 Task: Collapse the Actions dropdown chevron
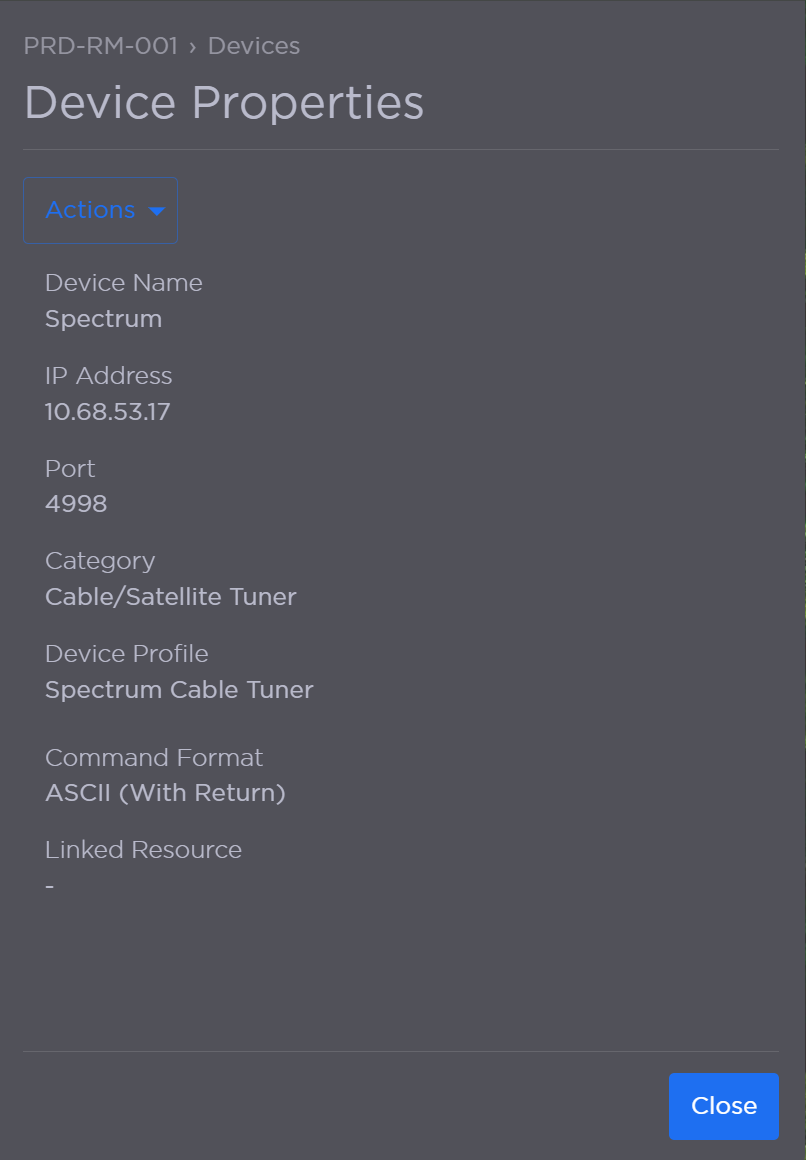(157, 211)
